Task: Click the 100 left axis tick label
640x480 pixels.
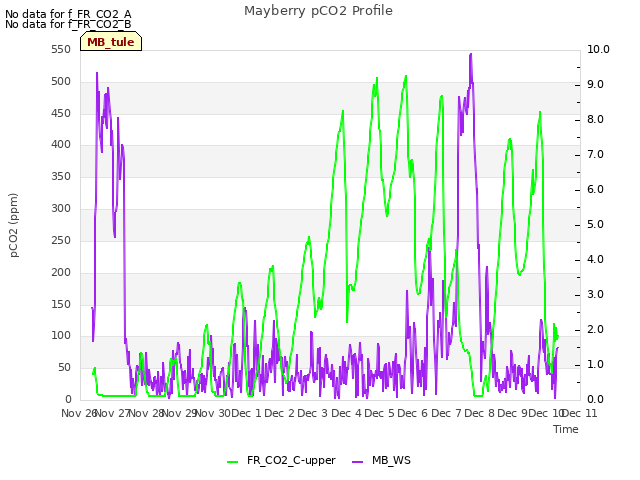Action: [x=61, y=336]
